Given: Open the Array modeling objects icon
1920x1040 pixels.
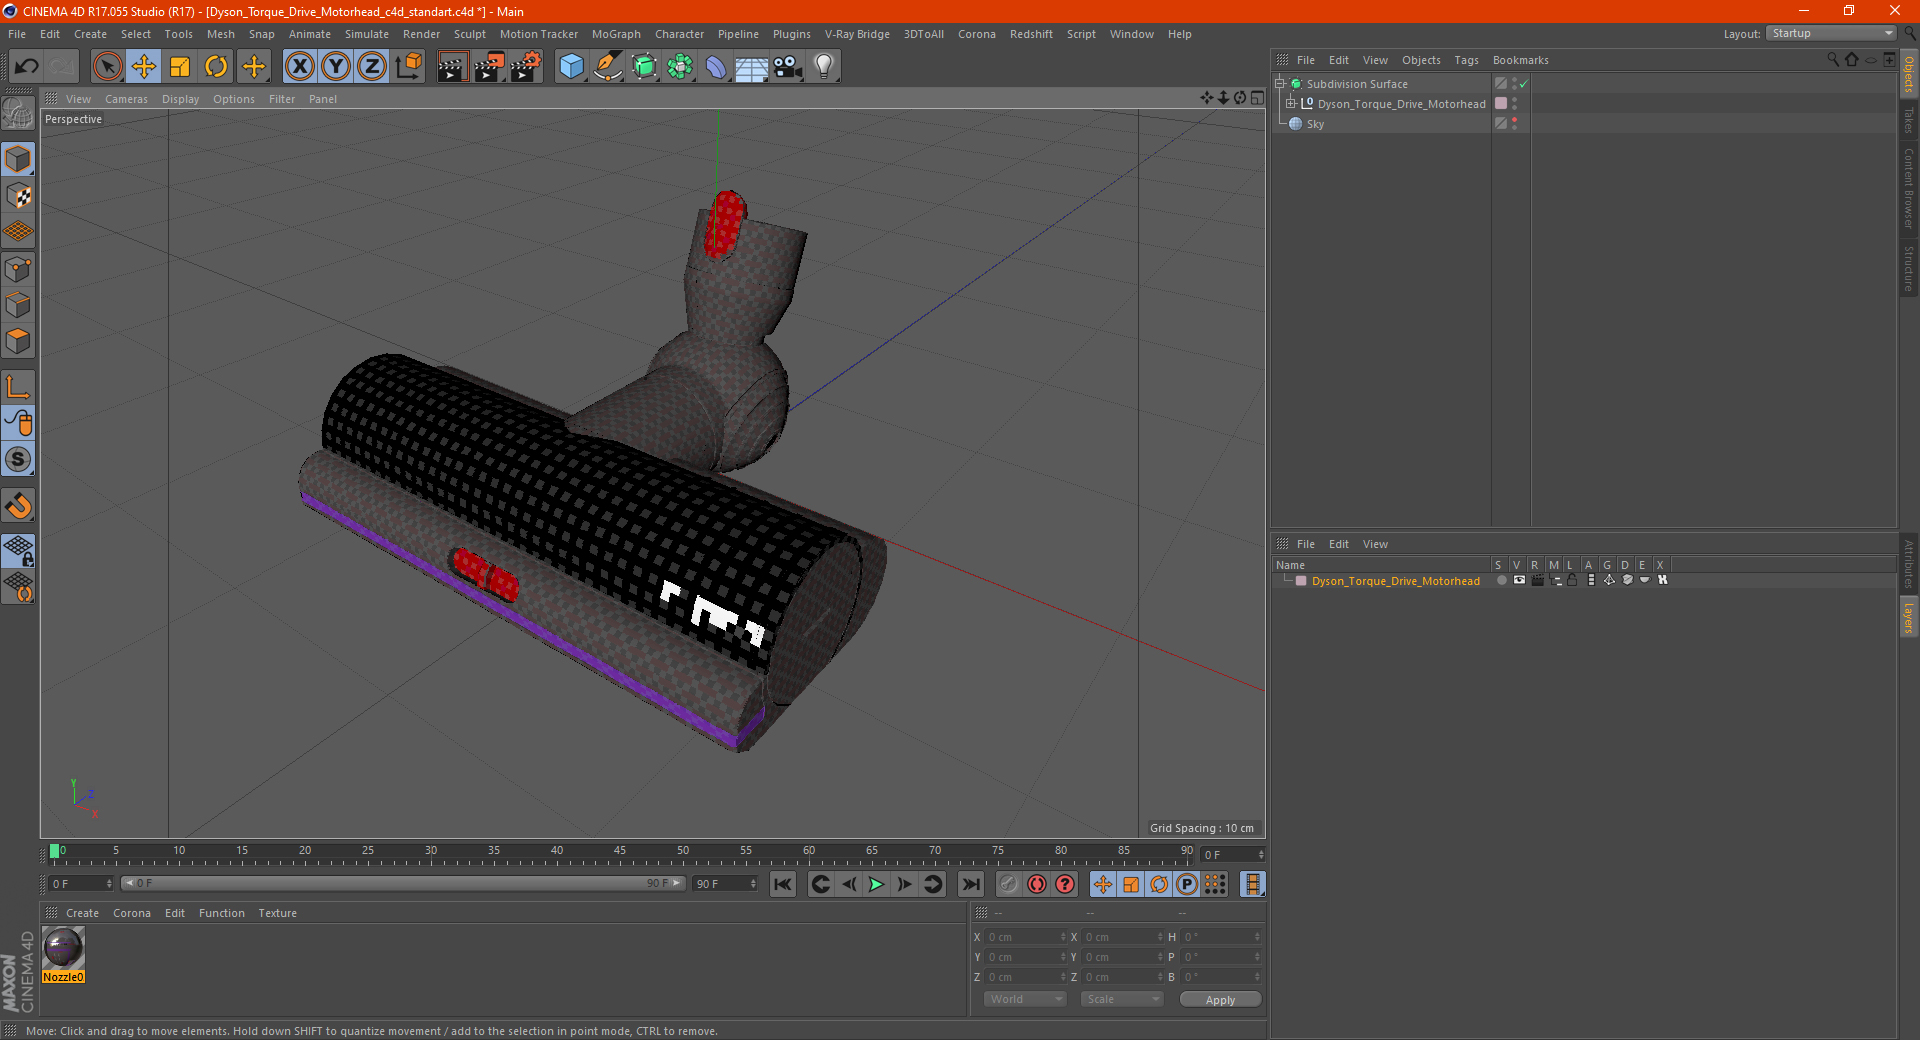Looking at the screenshot, I should [x=680, y=67].
